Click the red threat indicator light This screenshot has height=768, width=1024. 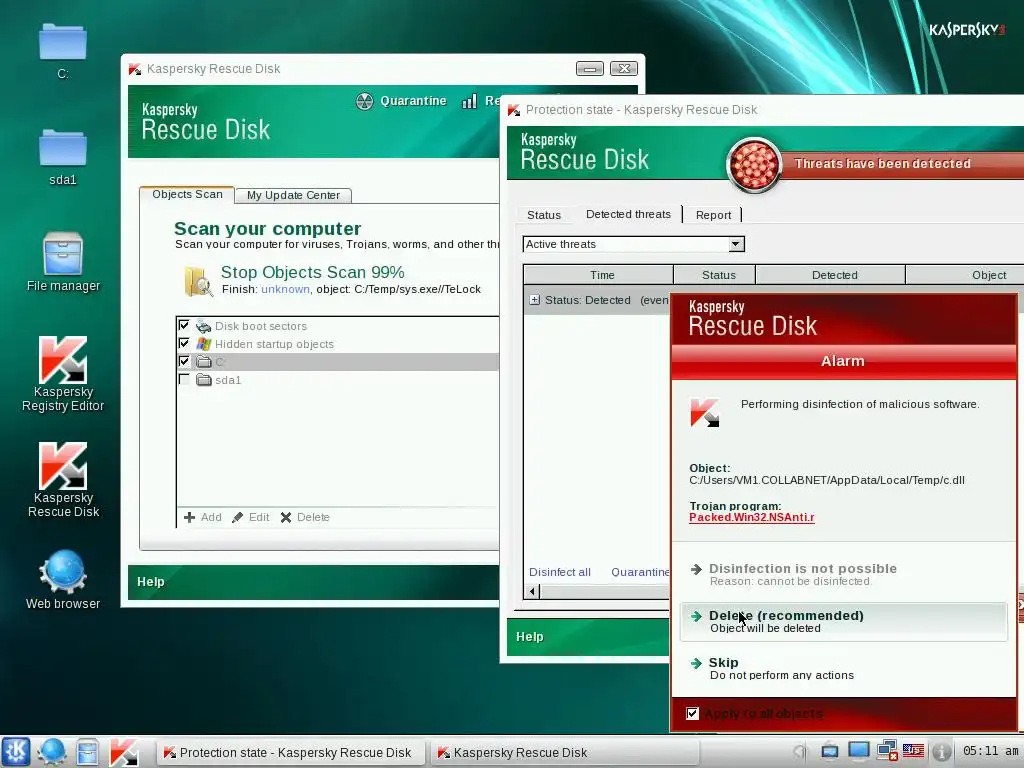click(x=754, y=165)
